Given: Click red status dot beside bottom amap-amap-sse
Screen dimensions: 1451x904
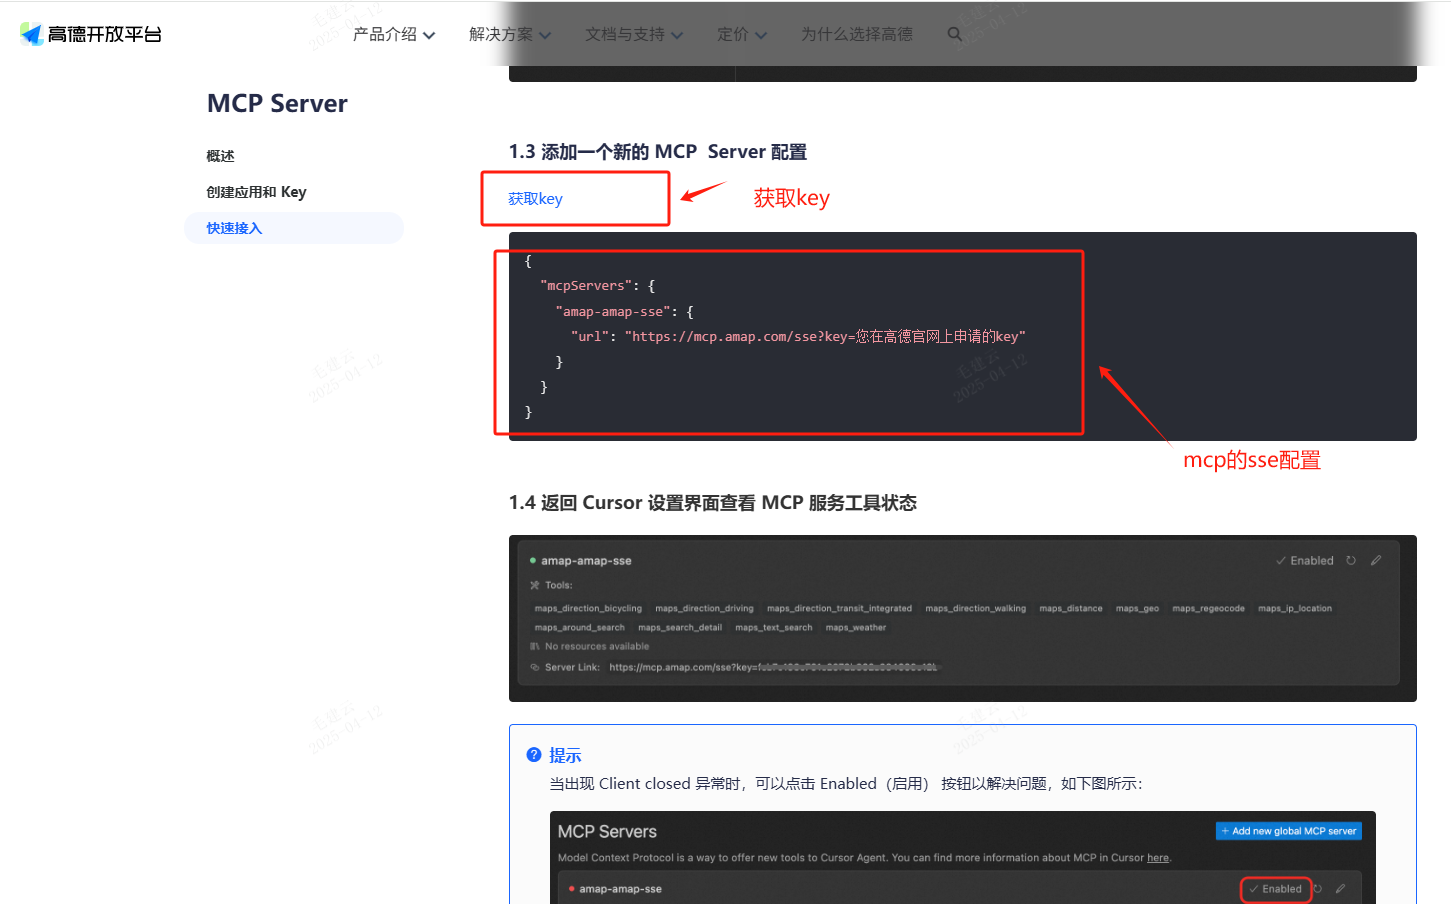Looking at the screenshot, I should (572, 889).
